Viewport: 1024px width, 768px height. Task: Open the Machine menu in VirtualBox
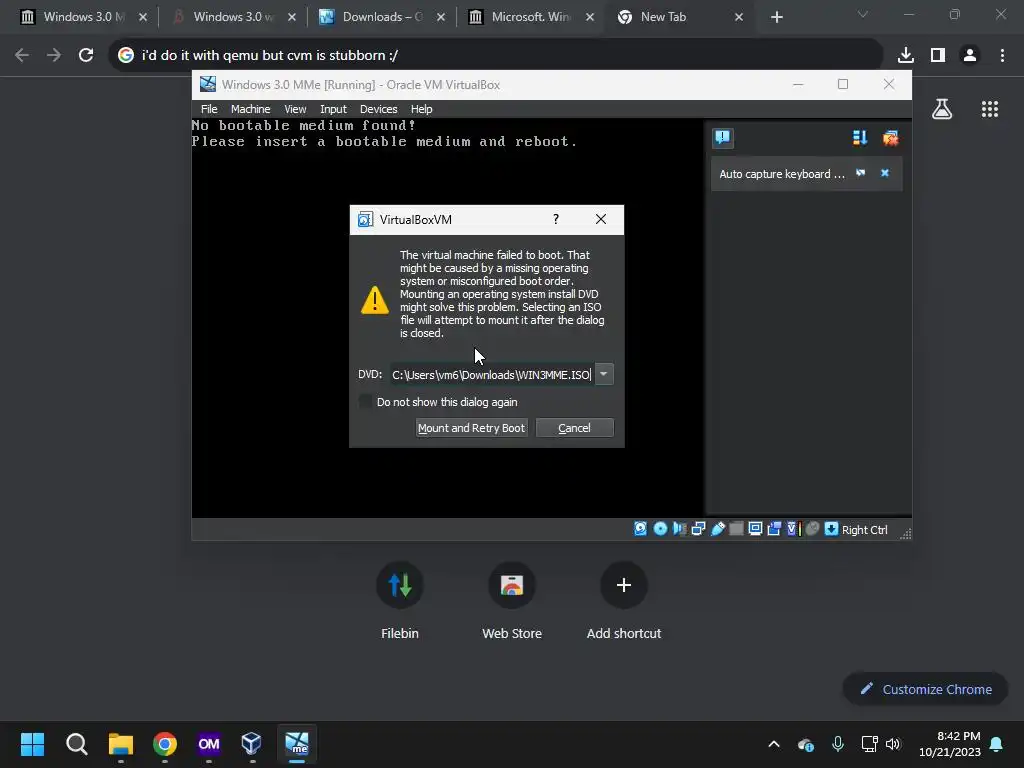(250, 109)
